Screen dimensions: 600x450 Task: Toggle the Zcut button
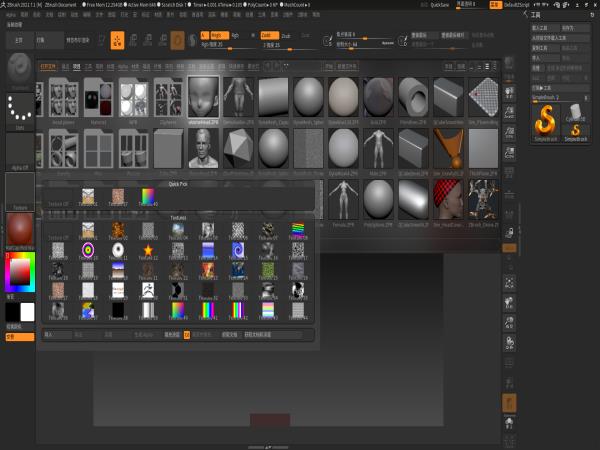[305, 35]
